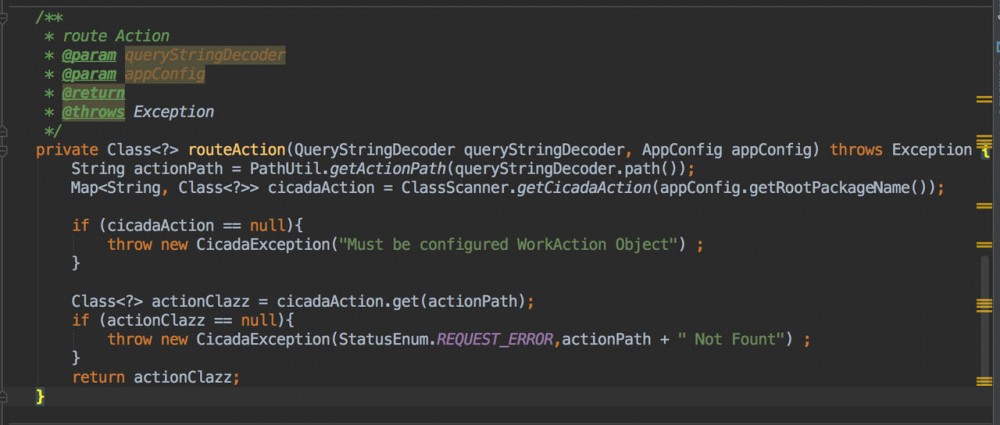
Task: Click the @return Javadoc tag
Action: (x=93, y=93)
